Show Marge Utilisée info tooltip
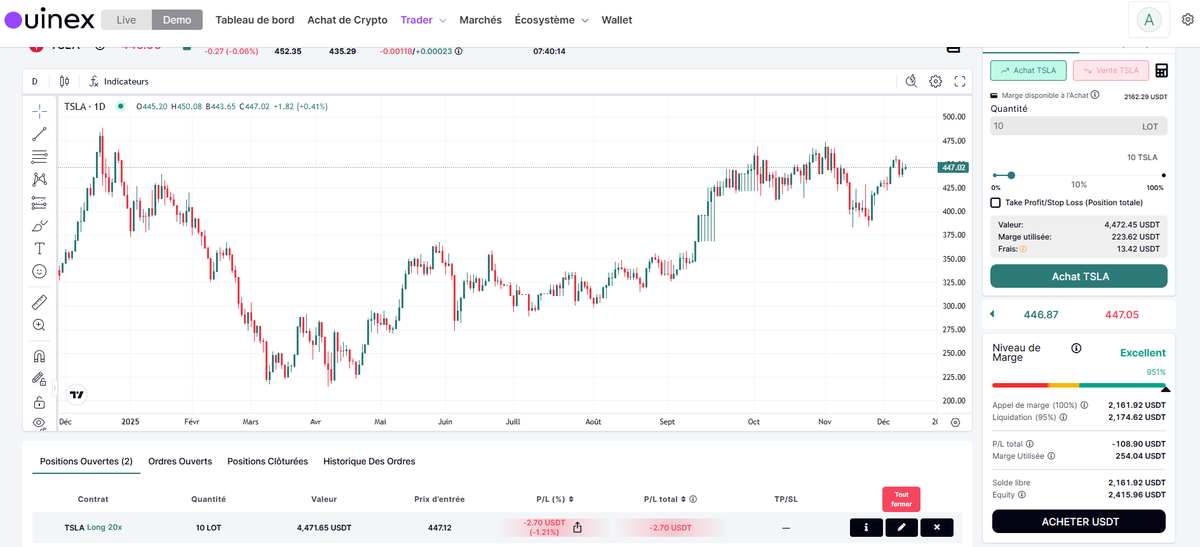This screenshot has height=547, width=1200. coord(1052,456)
